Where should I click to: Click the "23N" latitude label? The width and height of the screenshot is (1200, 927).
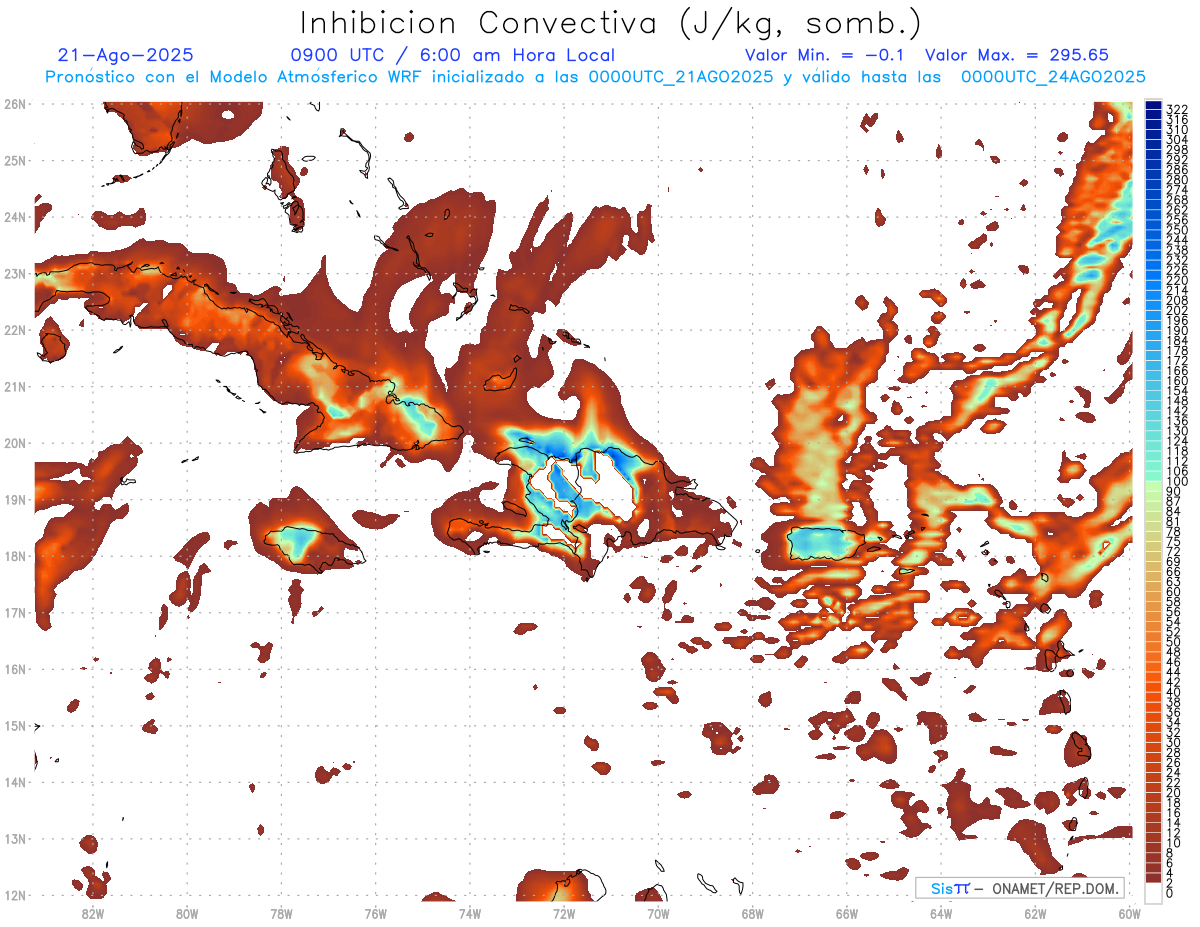[14, 273]
